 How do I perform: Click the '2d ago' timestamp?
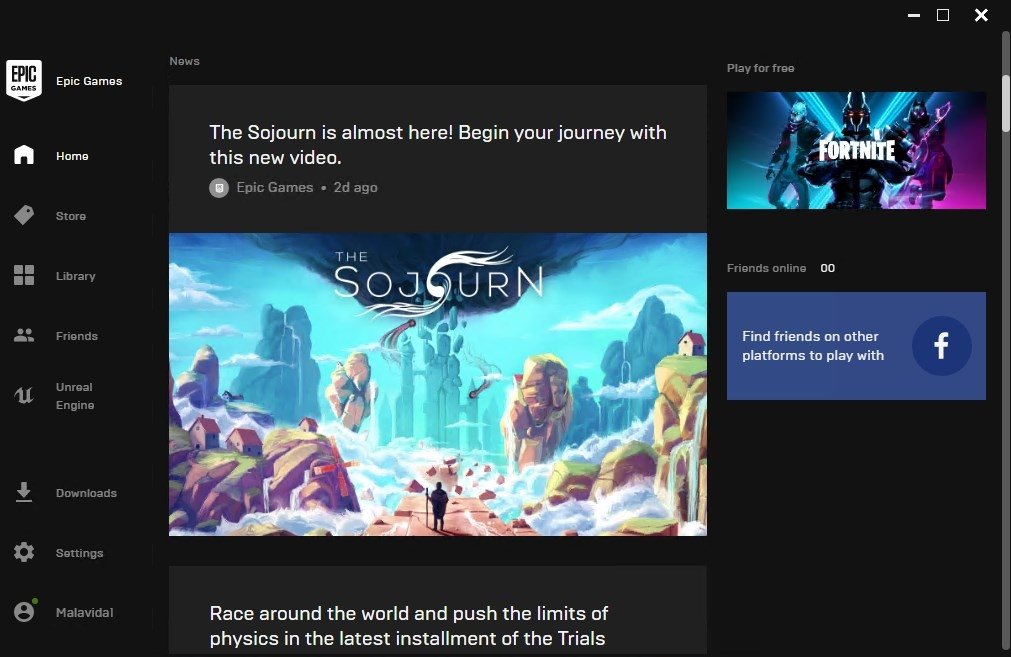point(355,188)
